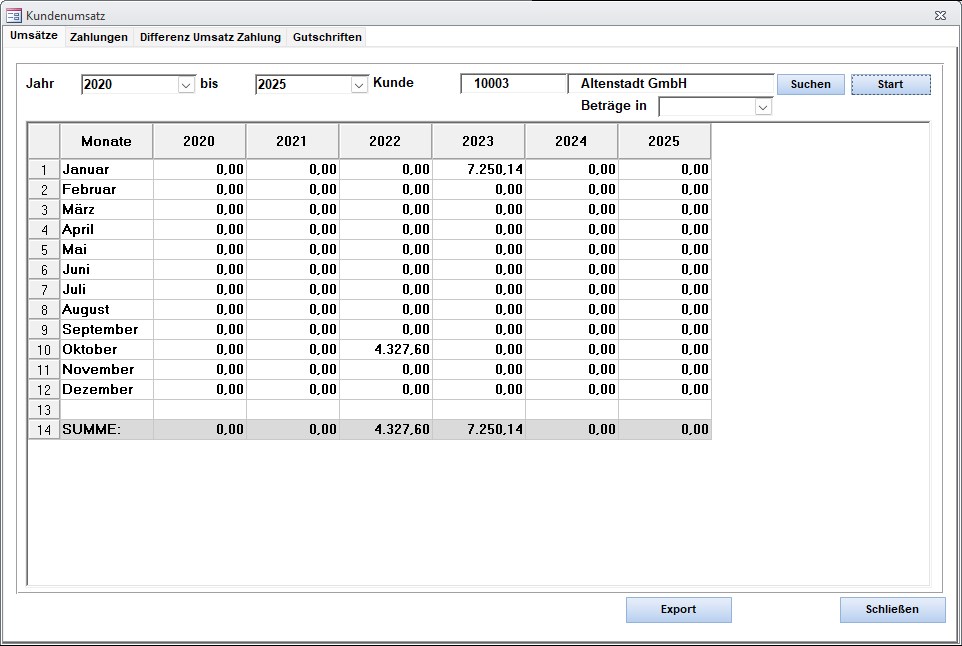Click the Altenstadt GmbH customer name field
The image size is (962, 646).
(x=670, y=84)
